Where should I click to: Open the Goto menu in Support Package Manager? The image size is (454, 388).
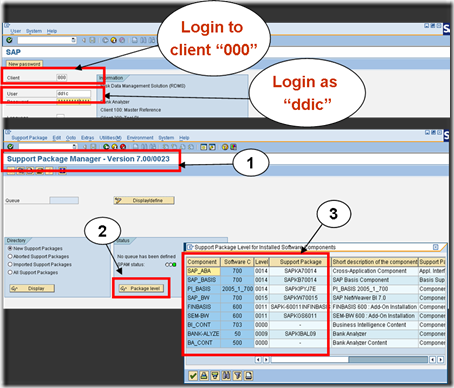coord(71,138)
